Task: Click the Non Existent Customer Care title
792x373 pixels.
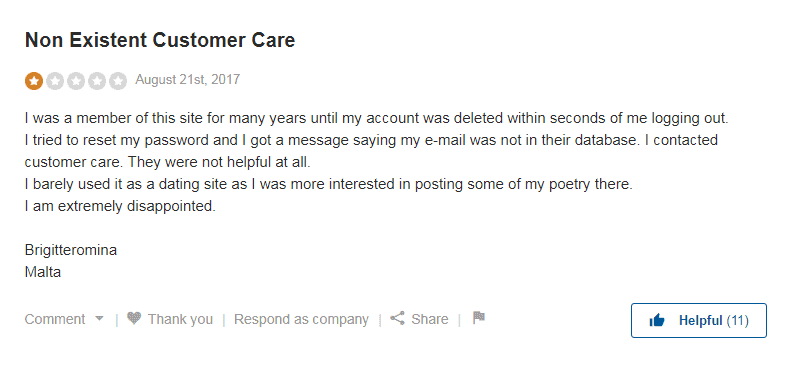Action: click(x=160, y=40)
